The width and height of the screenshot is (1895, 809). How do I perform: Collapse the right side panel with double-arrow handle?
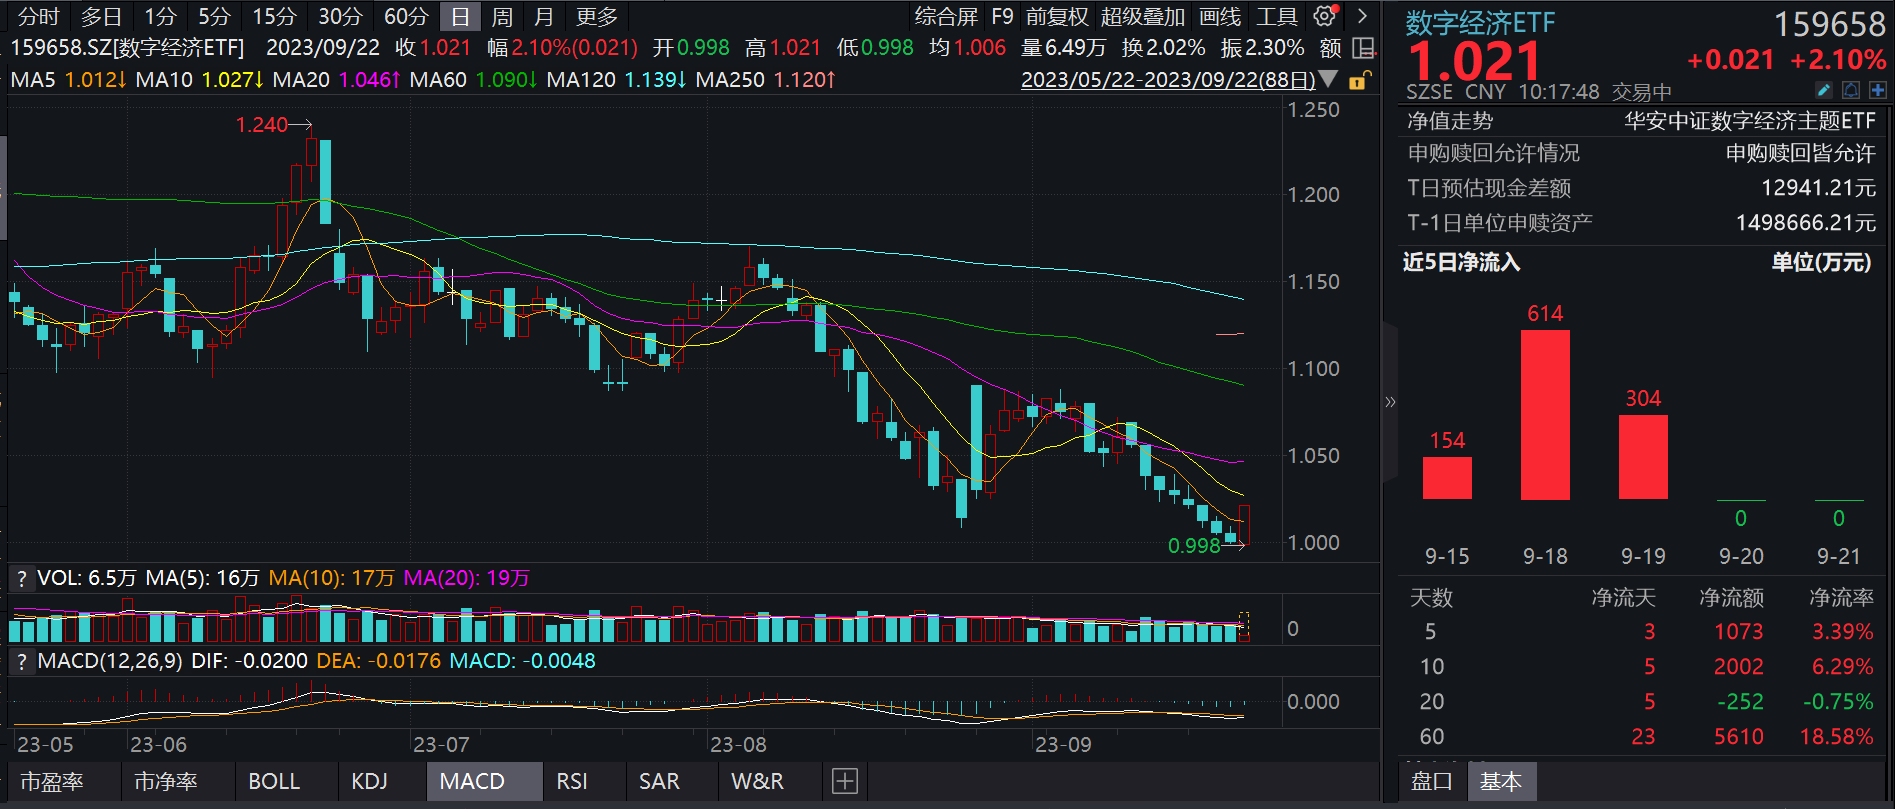pyautogui.click(x=1390, y=402)
